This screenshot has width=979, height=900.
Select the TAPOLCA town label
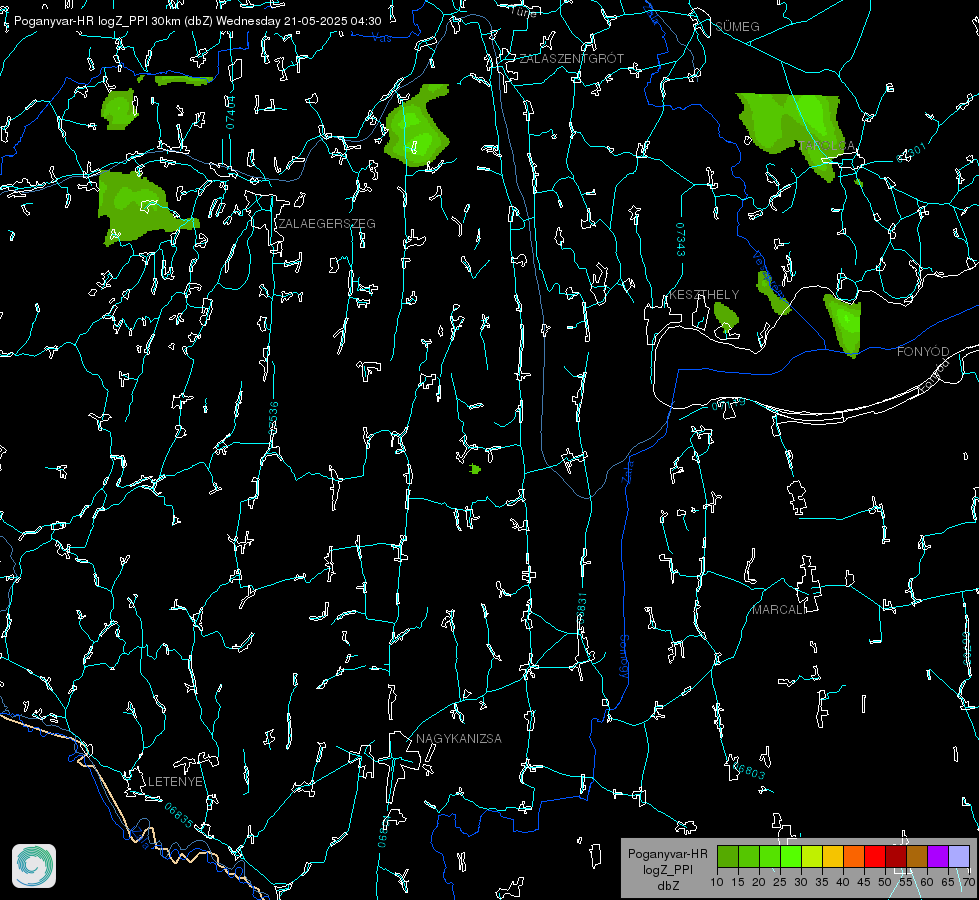(x=827, y=146)
